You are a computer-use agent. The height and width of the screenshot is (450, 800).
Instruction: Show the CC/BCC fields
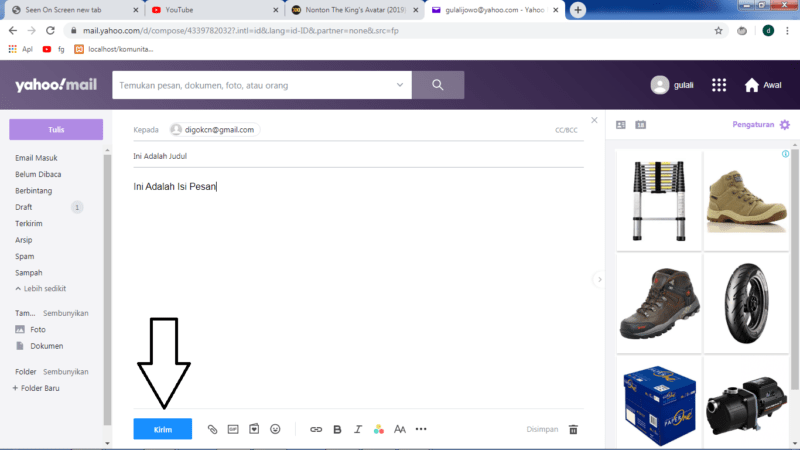coord(566,130)
